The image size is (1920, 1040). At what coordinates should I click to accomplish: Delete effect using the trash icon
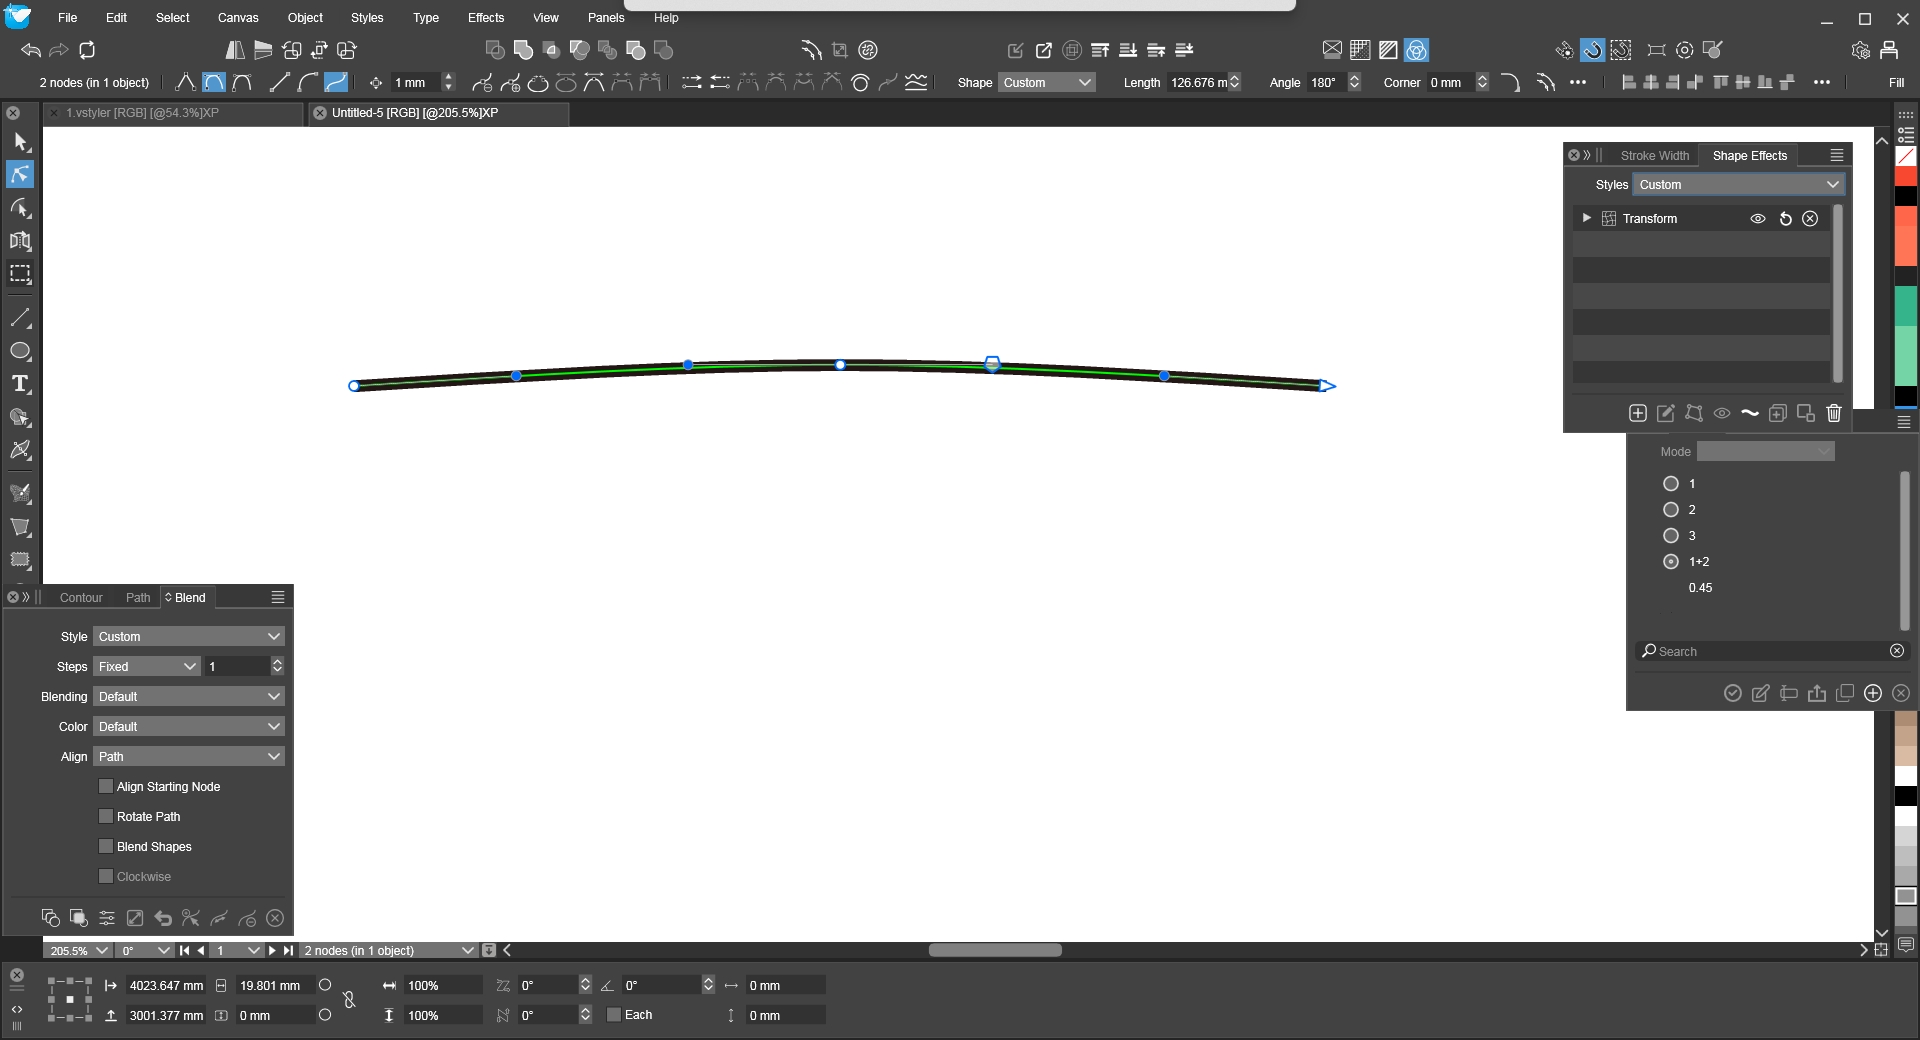click(x=1833, y=413)
